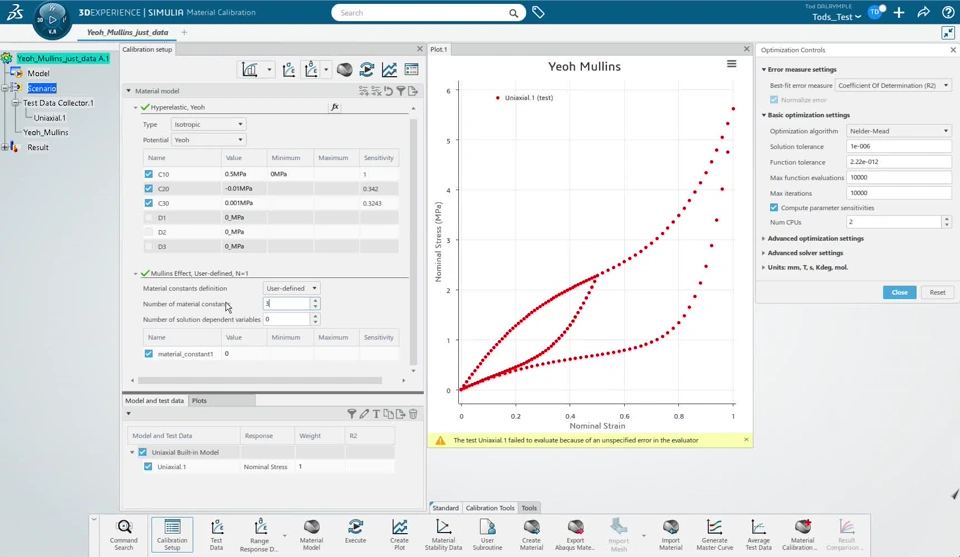Open the Test Data tool in the action bar
This screenshot has height=557, width=960.
tap(217, 534)
